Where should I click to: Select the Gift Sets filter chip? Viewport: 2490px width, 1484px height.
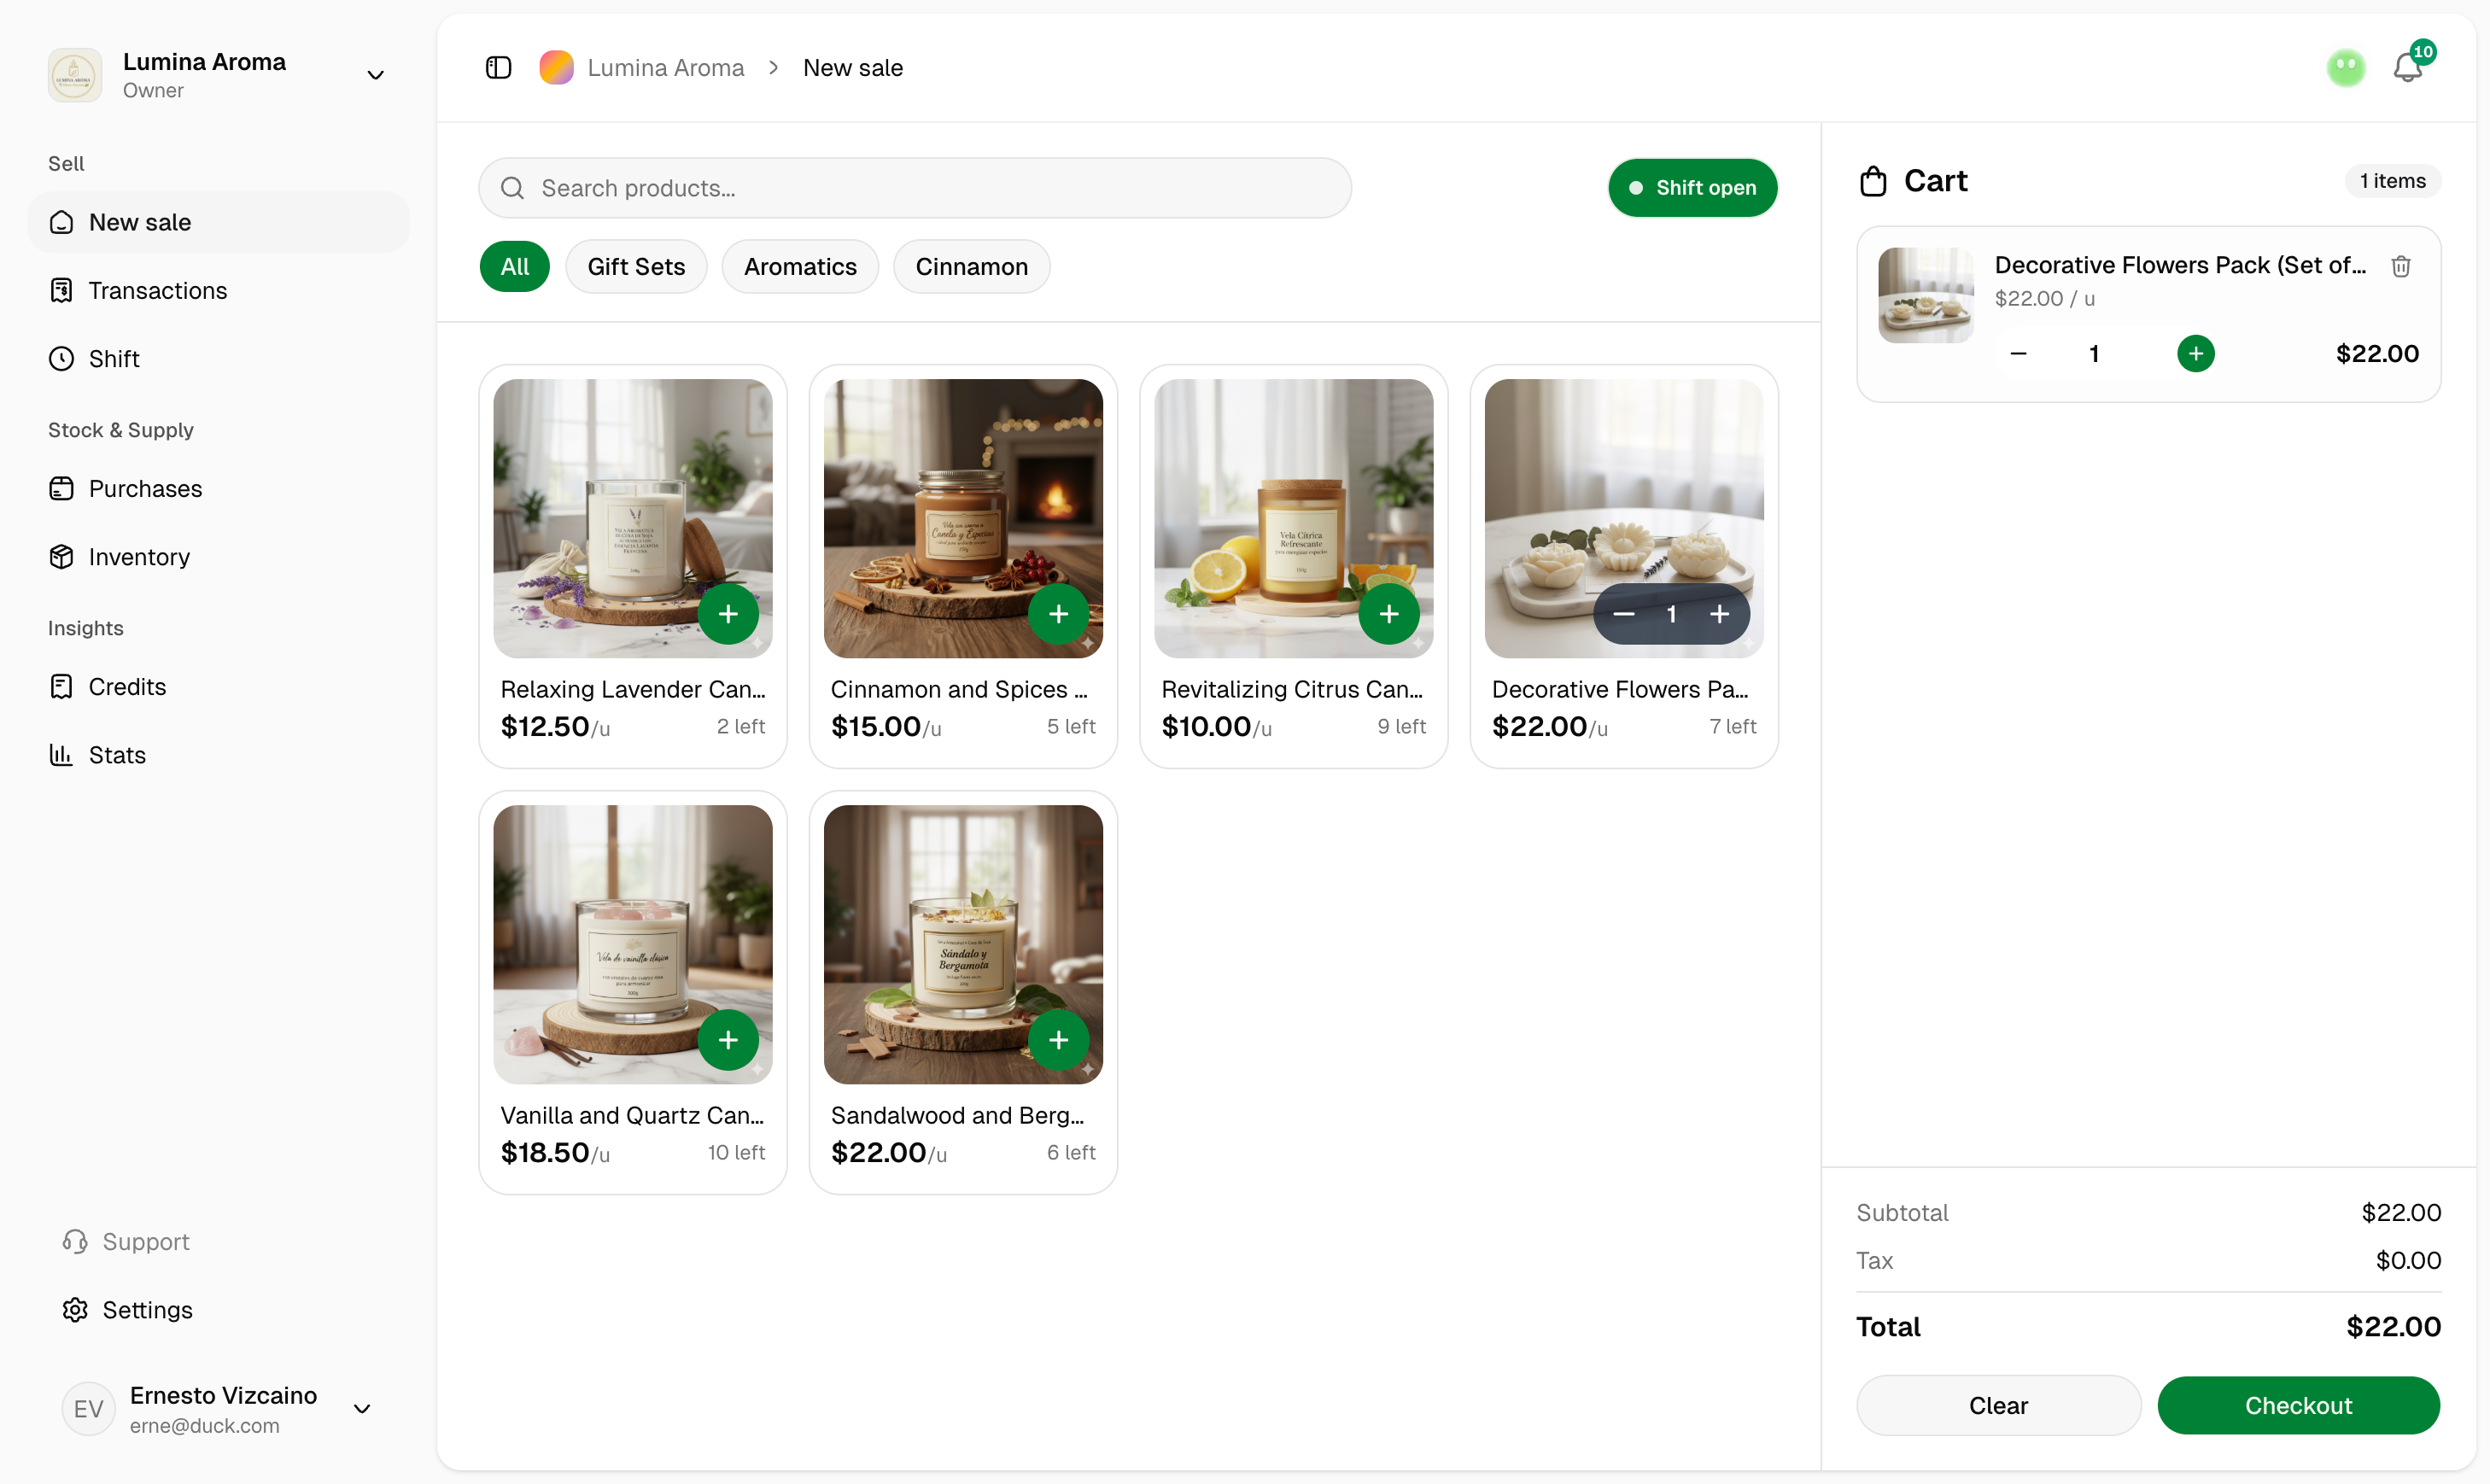tap(636, 266)
